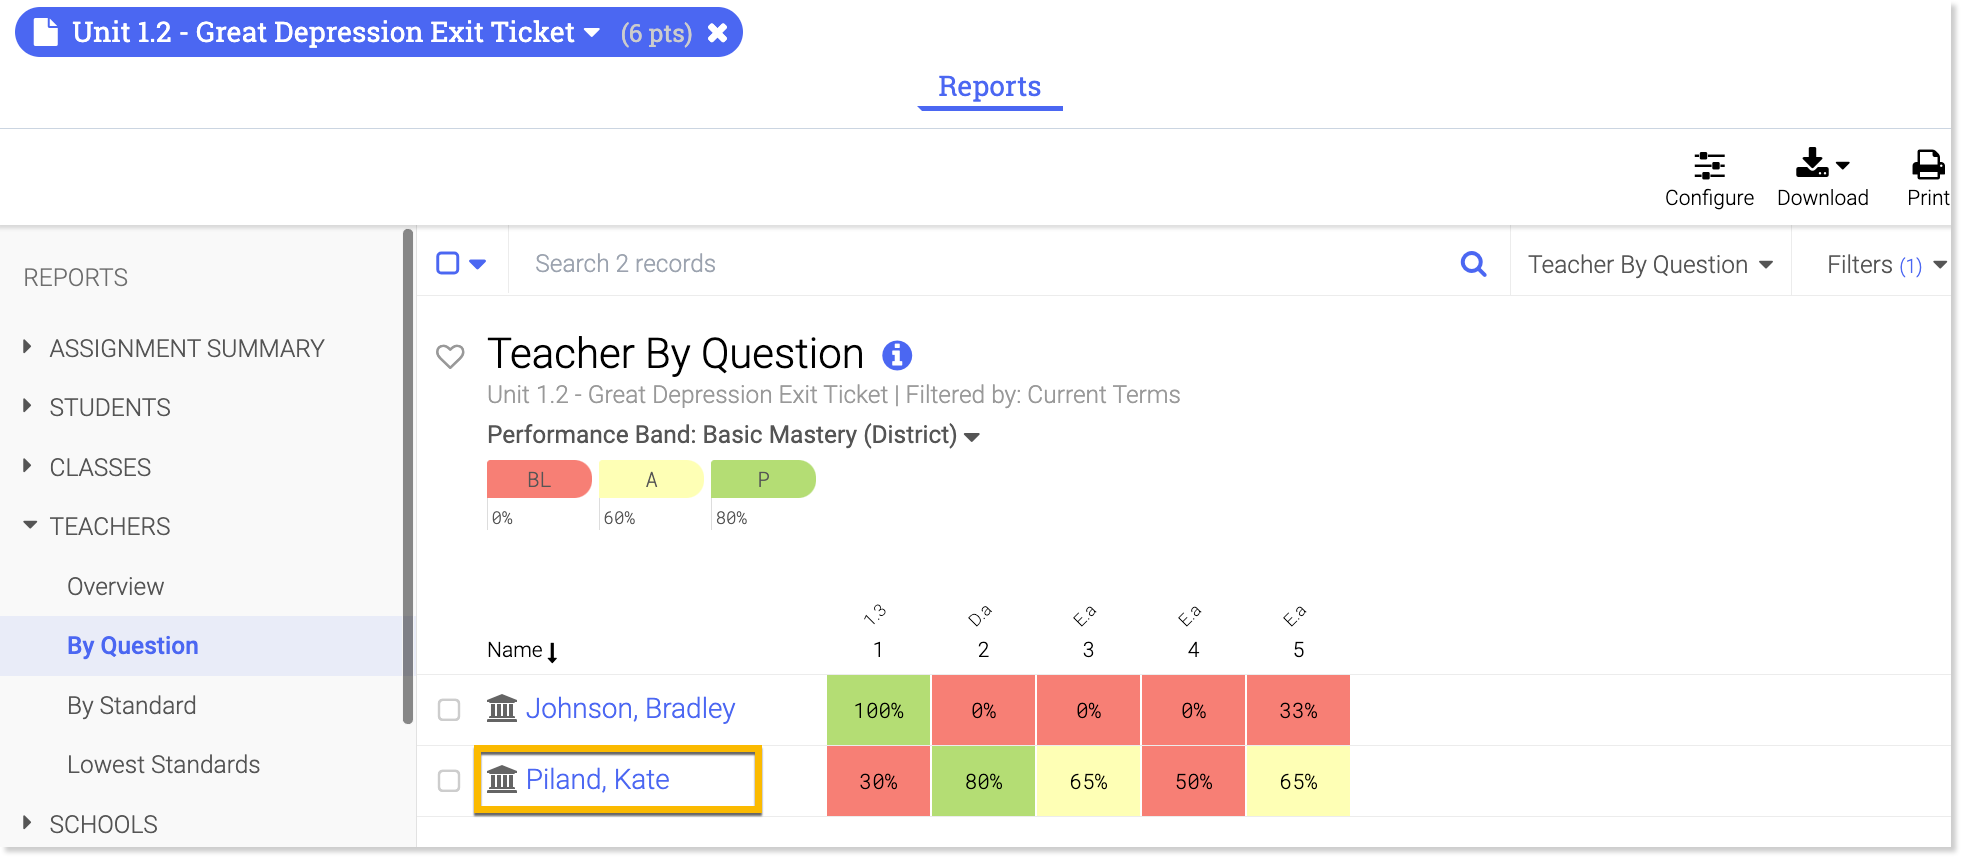Open the Johnson, Bradley teacher link

[x=630, y=709]
